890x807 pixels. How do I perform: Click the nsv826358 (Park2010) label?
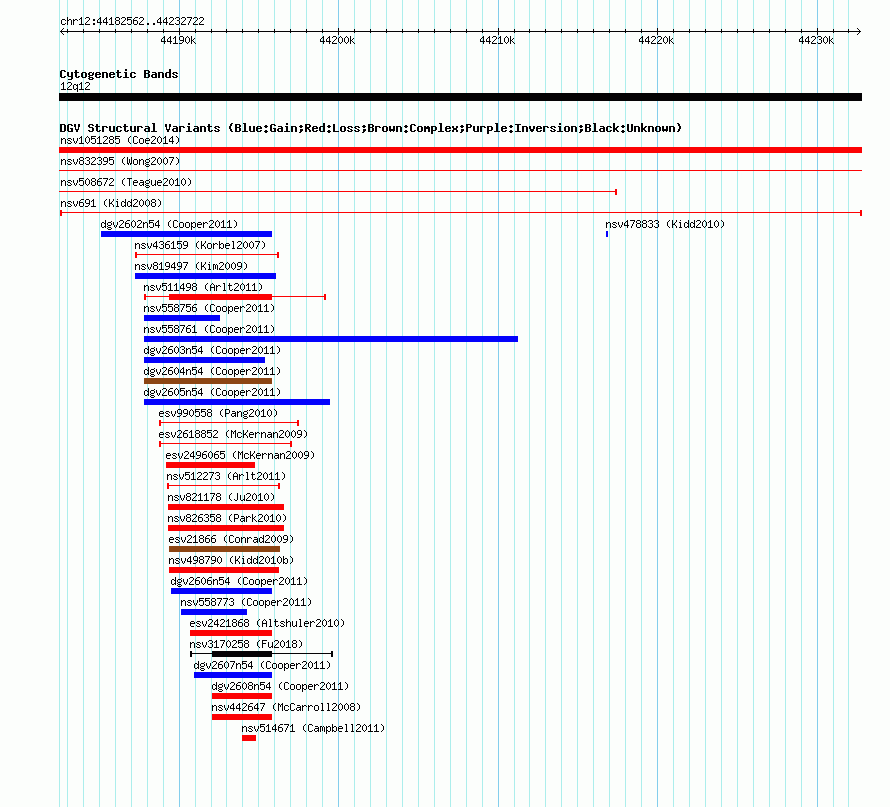click(x=227, y=518)
